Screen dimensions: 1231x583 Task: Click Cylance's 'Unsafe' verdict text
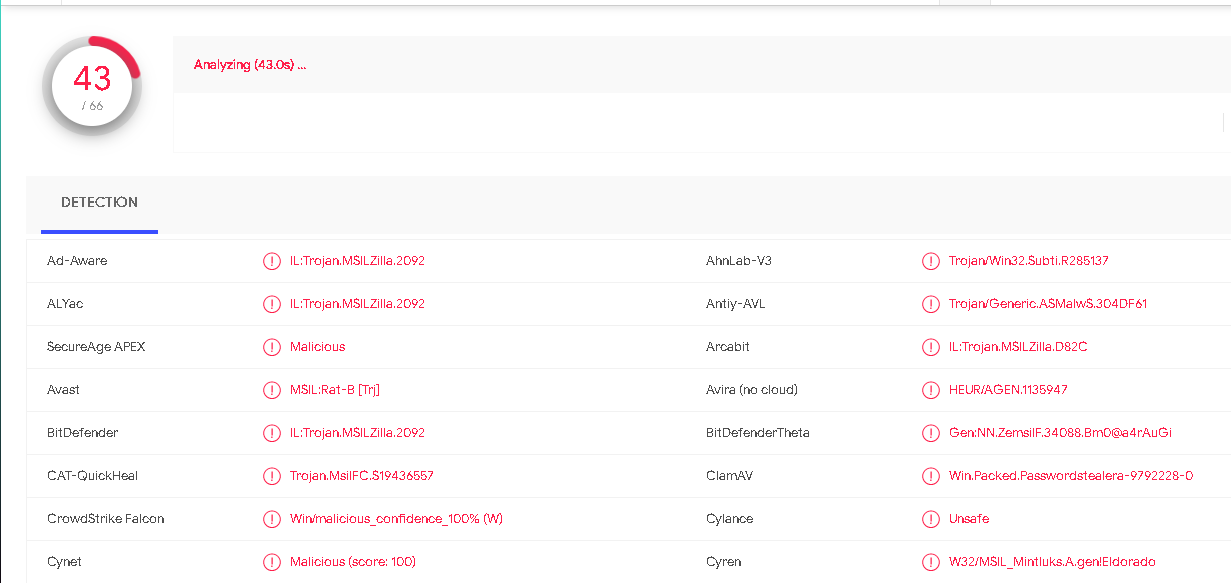[x=969, y=519]
